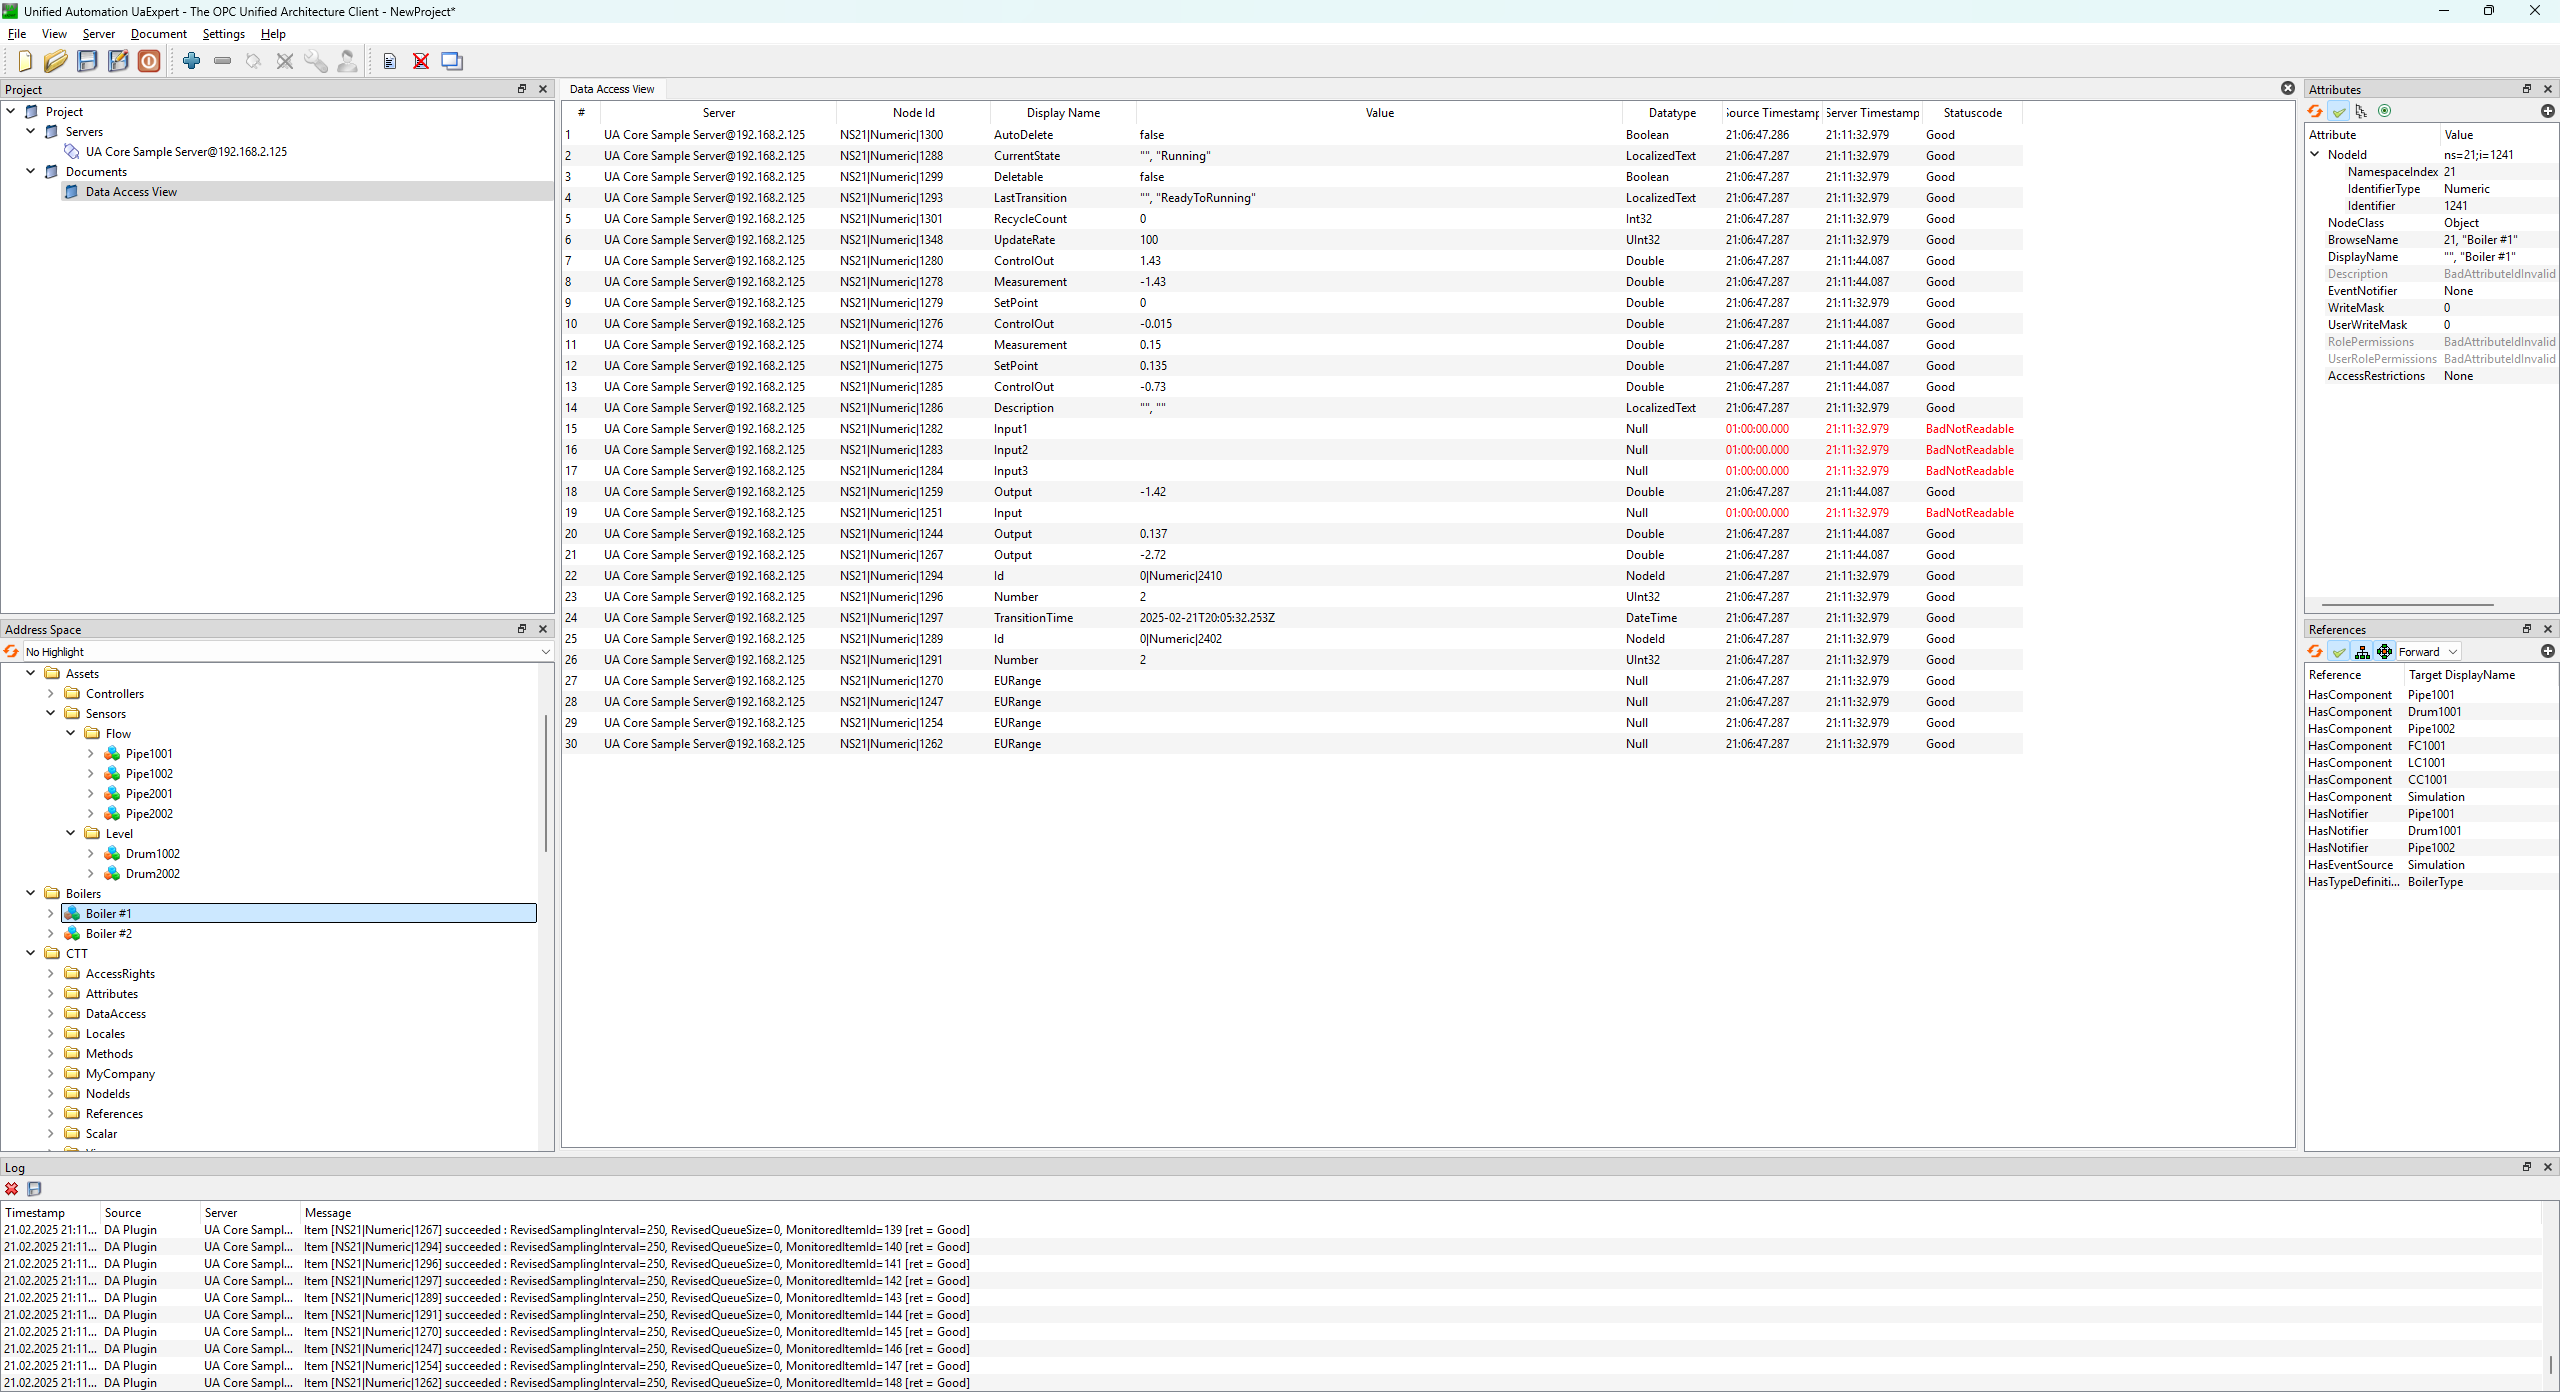
Task: Refresh the Attributes panel with orange arrows
Action: point(2315,111)
